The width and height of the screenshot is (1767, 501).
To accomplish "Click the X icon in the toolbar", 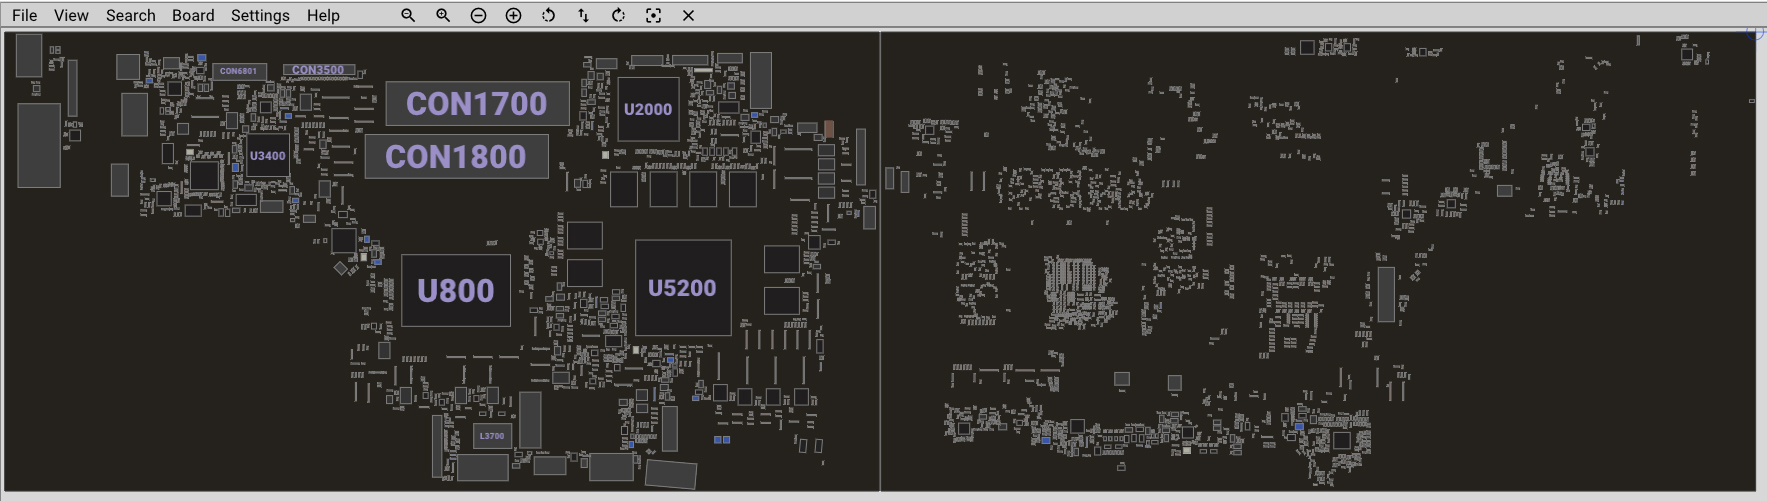I will [688, 15].
